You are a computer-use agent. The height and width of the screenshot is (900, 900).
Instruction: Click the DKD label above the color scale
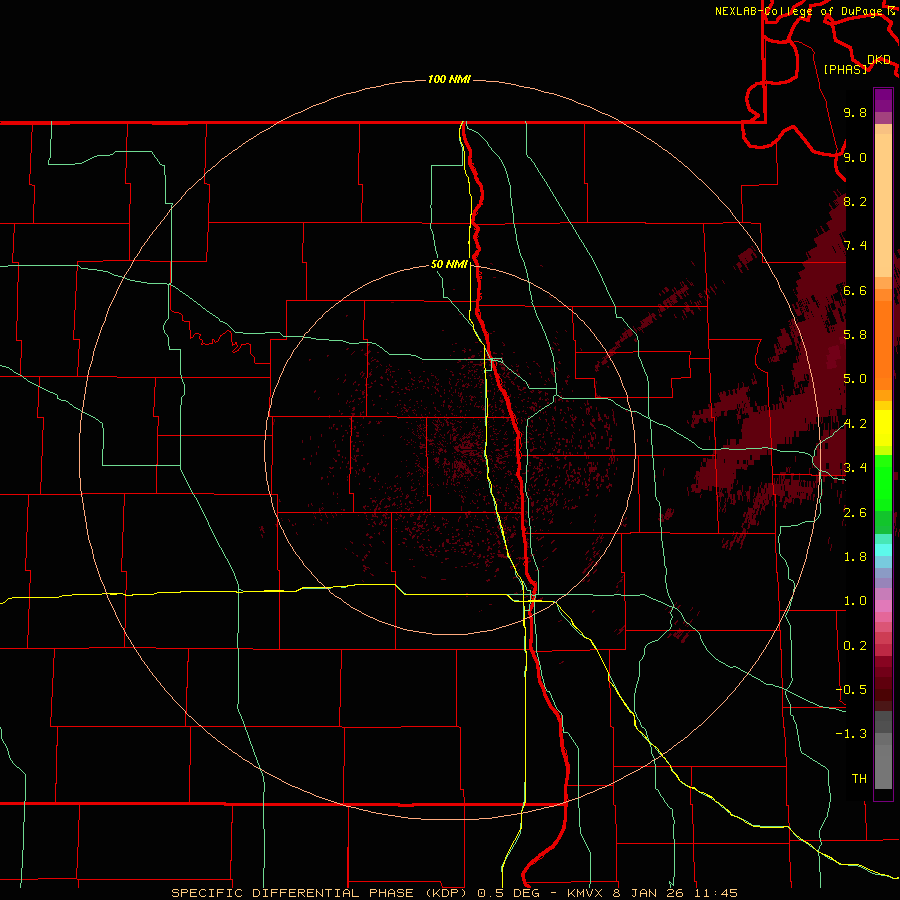tap(879, 60)
